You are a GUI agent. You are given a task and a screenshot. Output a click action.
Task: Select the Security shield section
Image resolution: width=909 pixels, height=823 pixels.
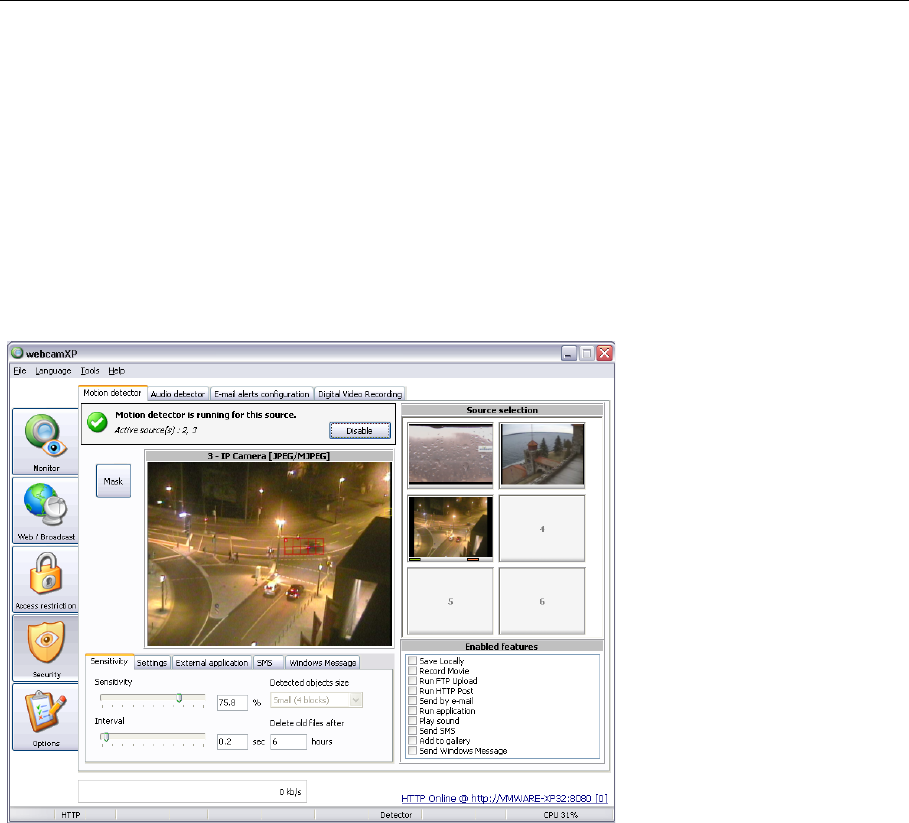45,647
